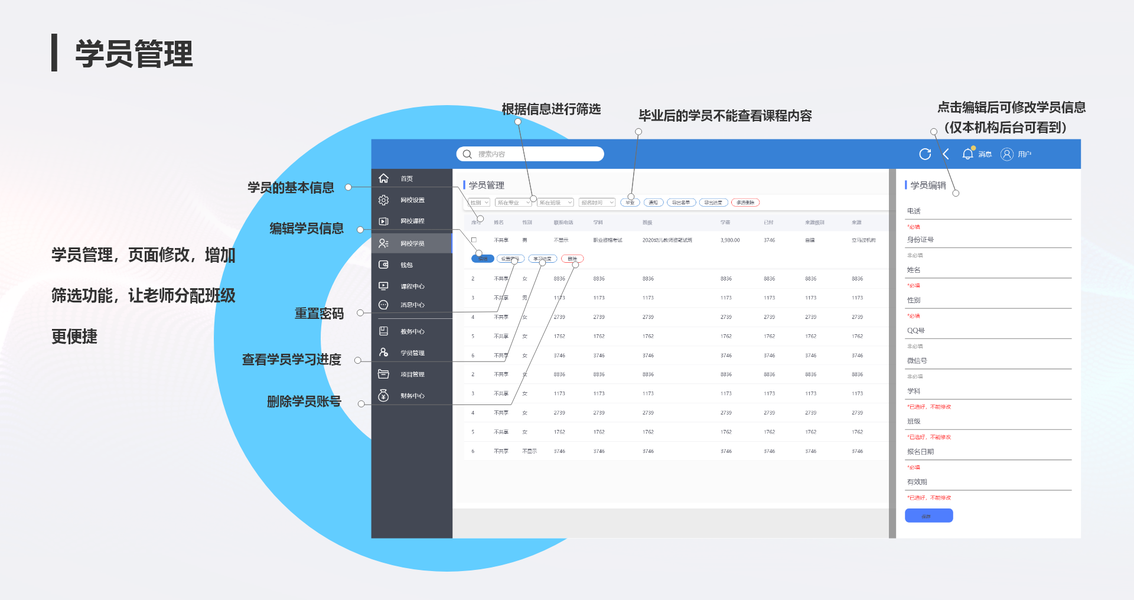
Task: Click the 搜索内容 search field
Action: click(530, 154)
